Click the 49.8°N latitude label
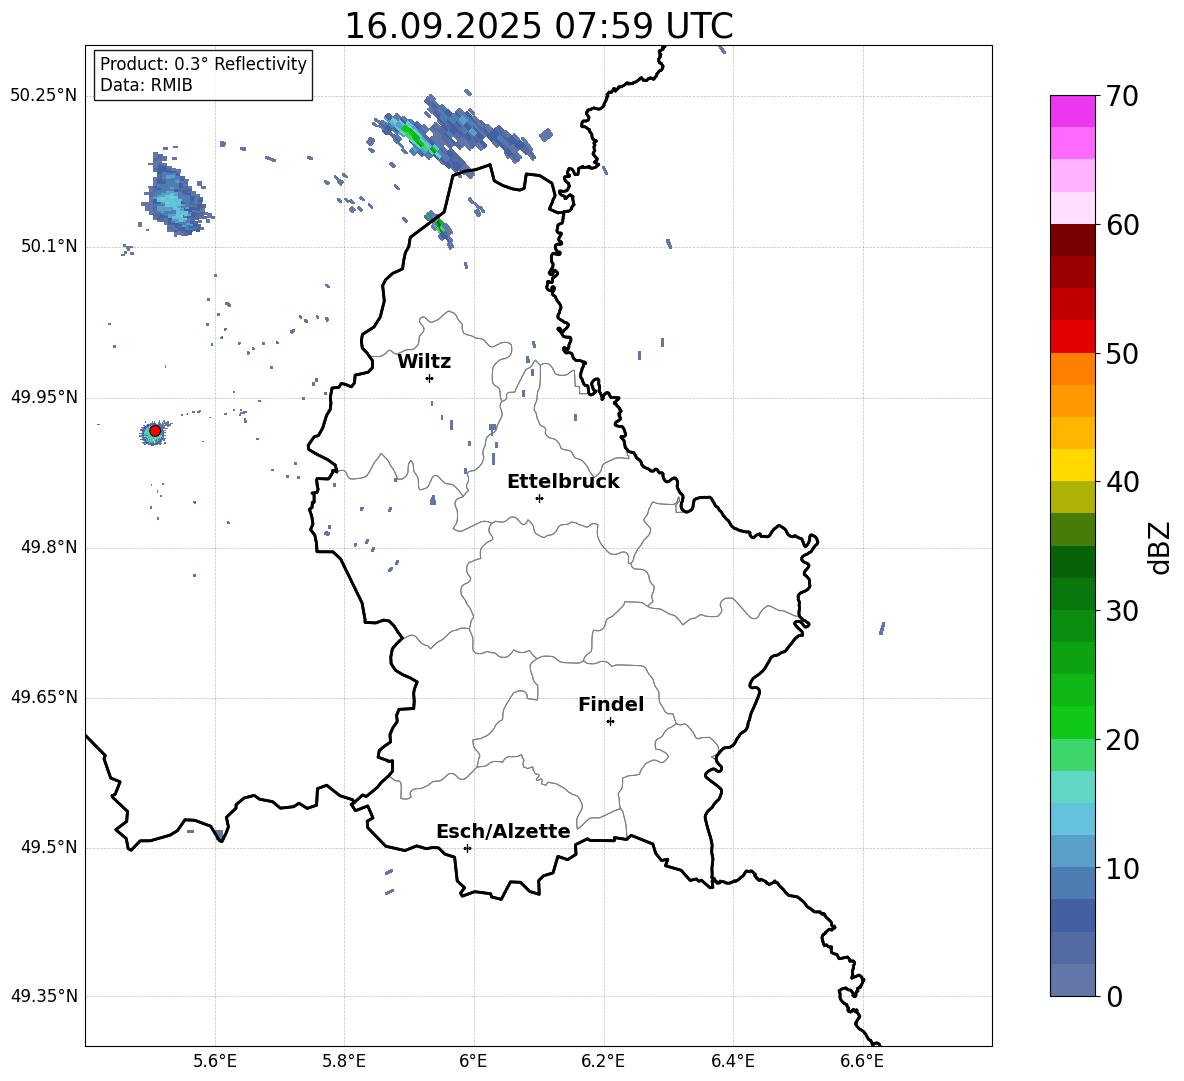The height and width of the screenshot is (1081, 1184). [x=49, y=547]
